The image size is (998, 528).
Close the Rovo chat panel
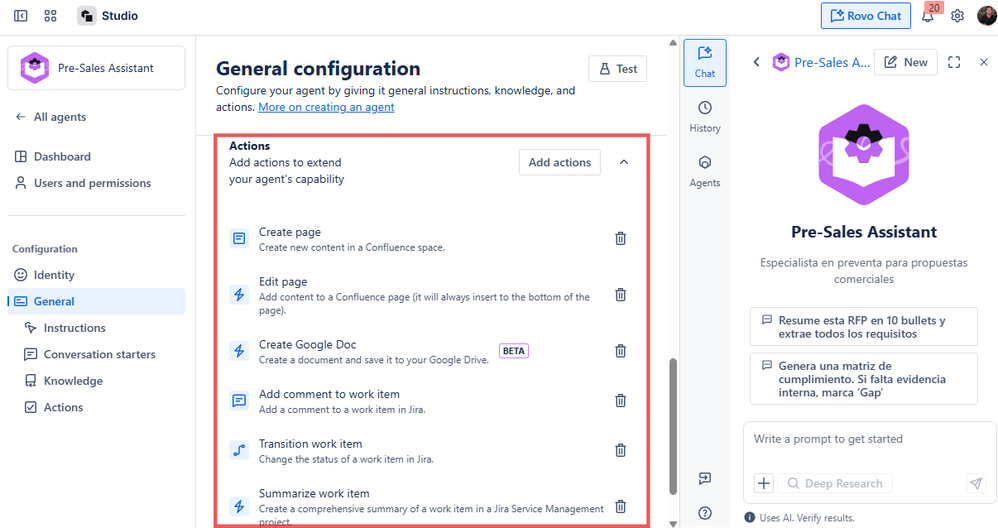pos(983,62)
